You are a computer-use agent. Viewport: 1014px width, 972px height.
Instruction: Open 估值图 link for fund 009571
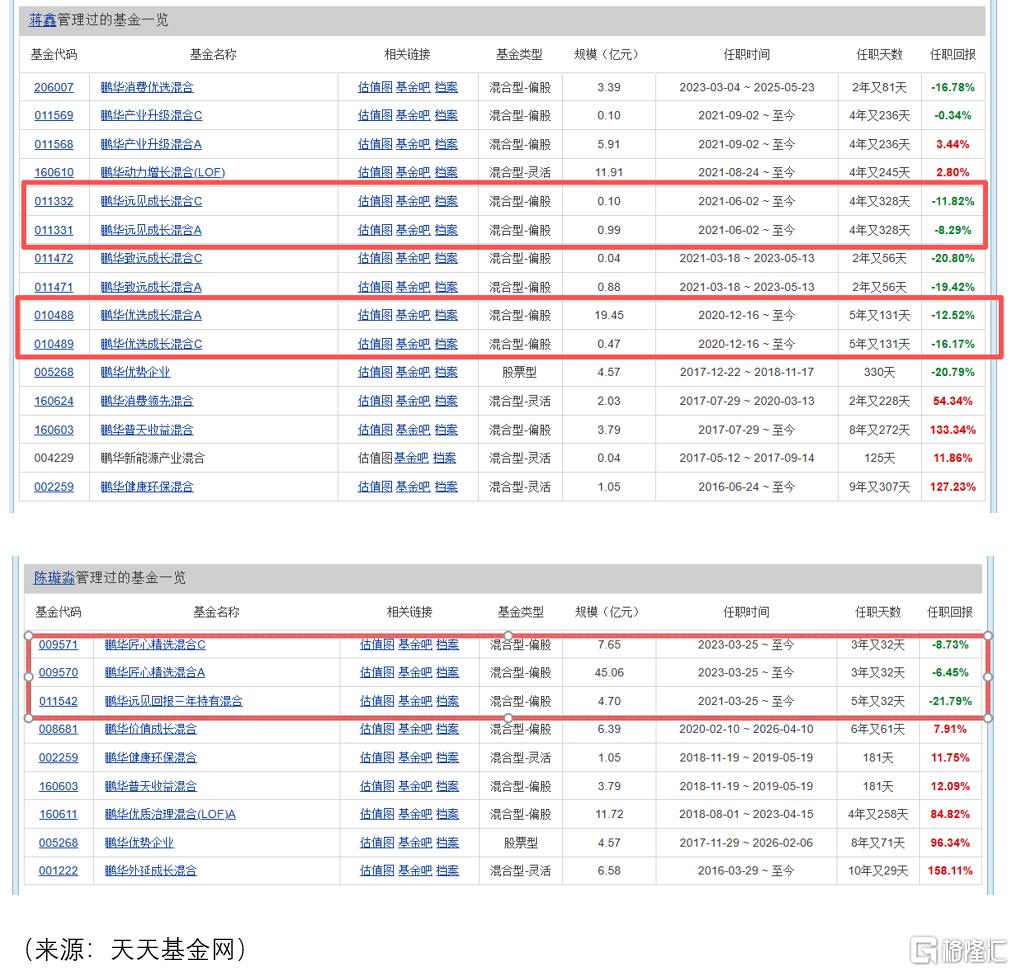(377, 645)
